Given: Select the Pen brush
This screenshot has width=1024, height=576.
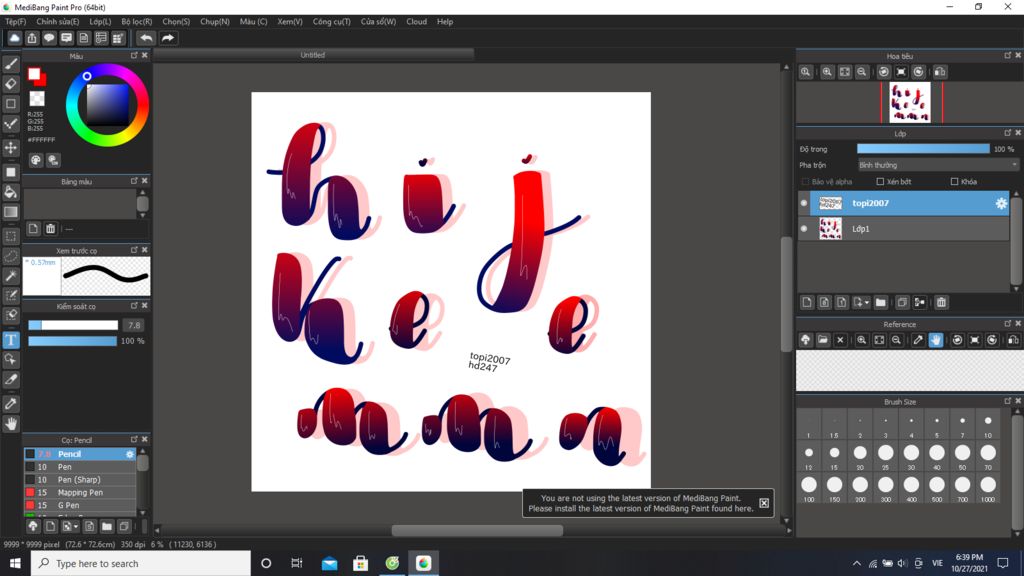Looking at the screenshot, I should [80, 467].
